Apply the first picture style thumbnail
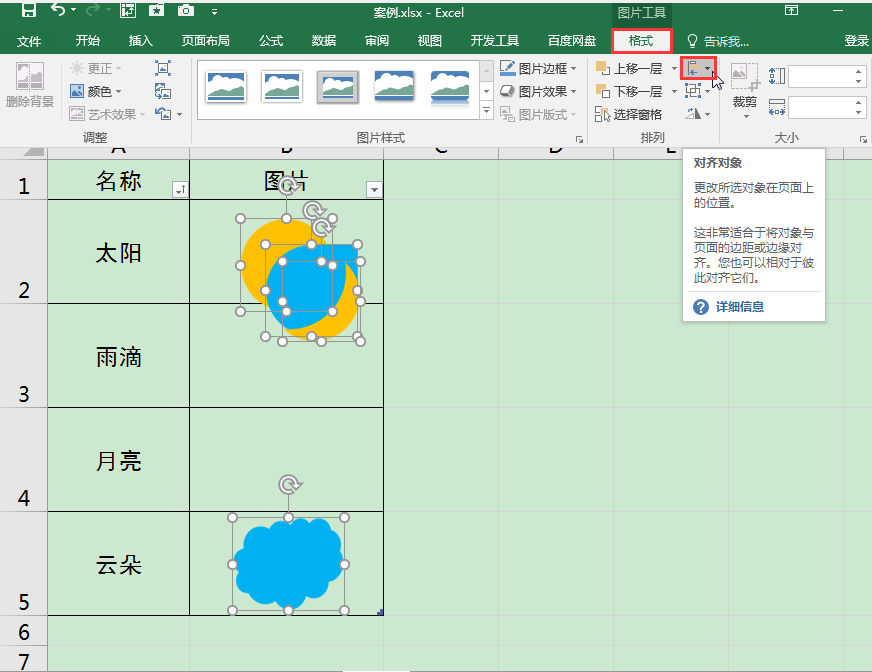 click(225, 87)
